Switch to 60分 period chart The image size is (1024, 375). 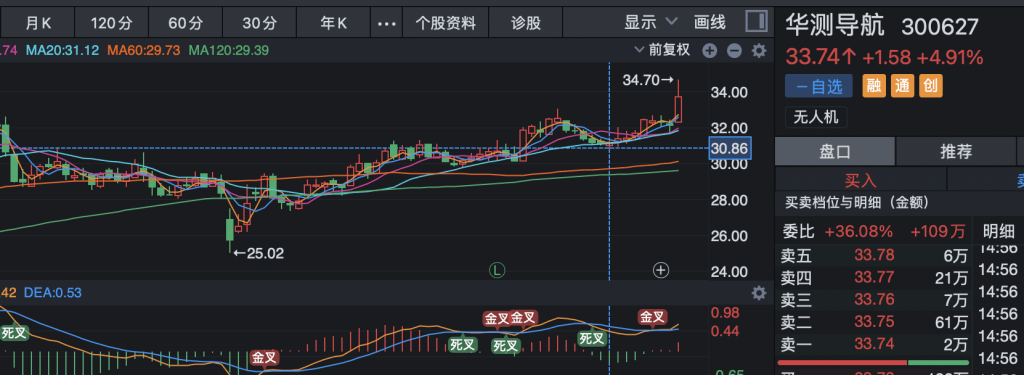pos(185,24)
